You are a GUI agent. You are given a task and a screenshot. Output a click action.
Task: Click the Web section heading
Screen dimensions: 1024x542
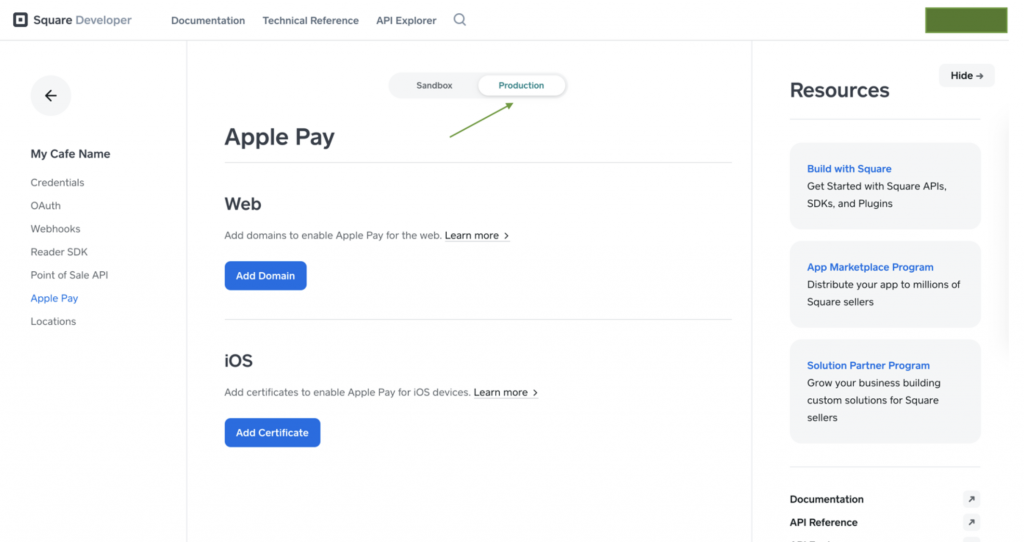(243, 204)
